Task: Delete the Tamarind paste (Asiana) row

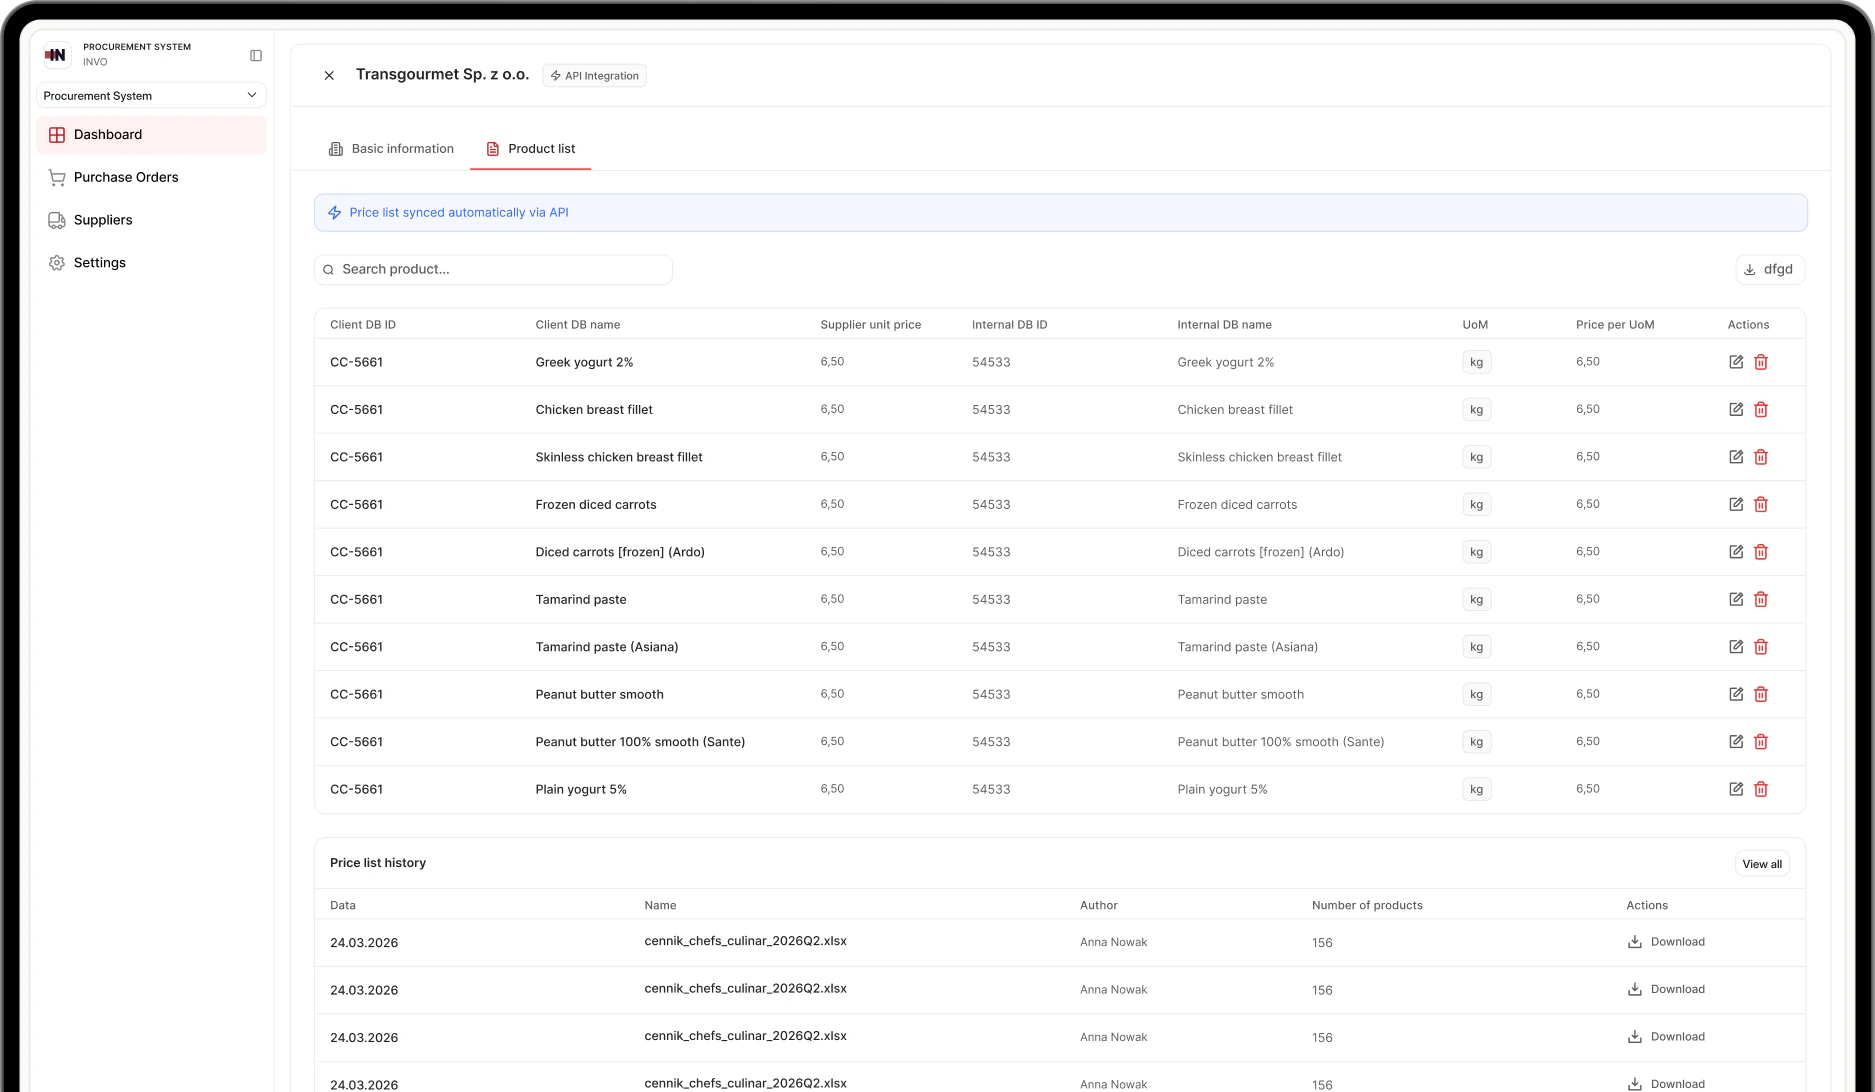Action: coord(1761,647)
